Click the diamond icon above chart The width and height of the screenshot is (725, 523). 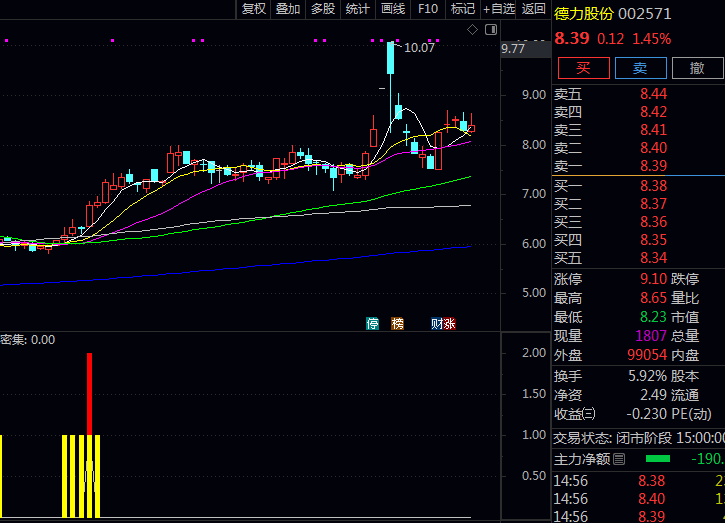point(472,30)
